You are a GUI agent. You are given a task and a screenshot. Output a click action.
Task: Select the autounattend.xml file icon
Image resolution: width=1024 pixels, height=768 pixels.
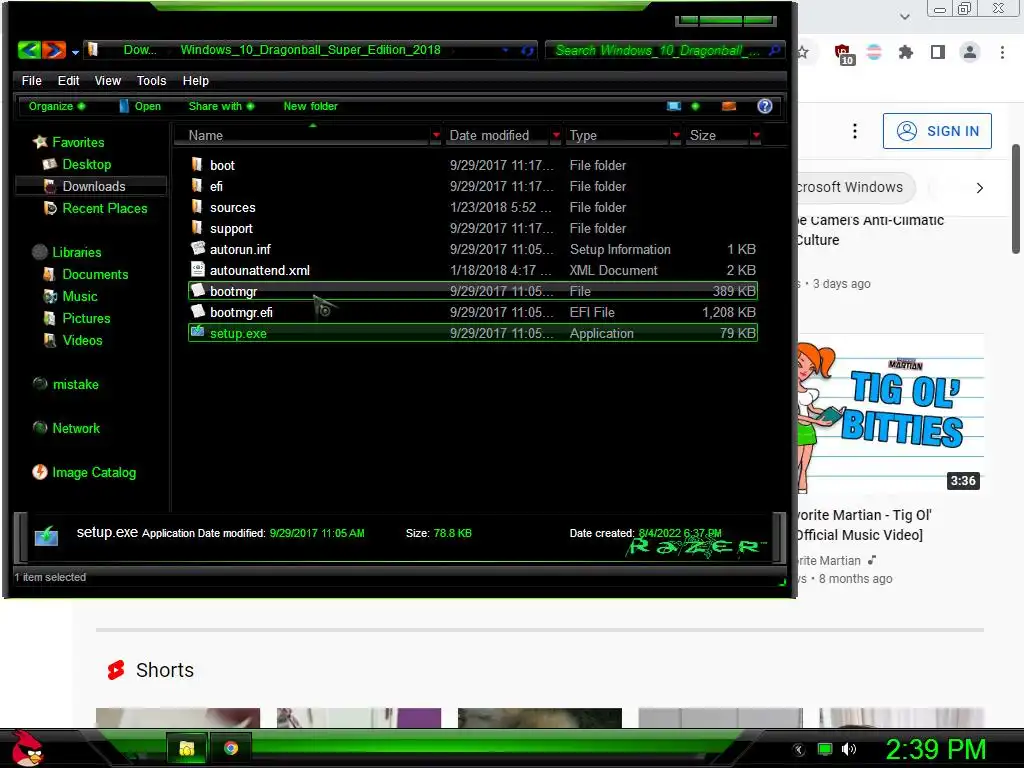[198, 269]
